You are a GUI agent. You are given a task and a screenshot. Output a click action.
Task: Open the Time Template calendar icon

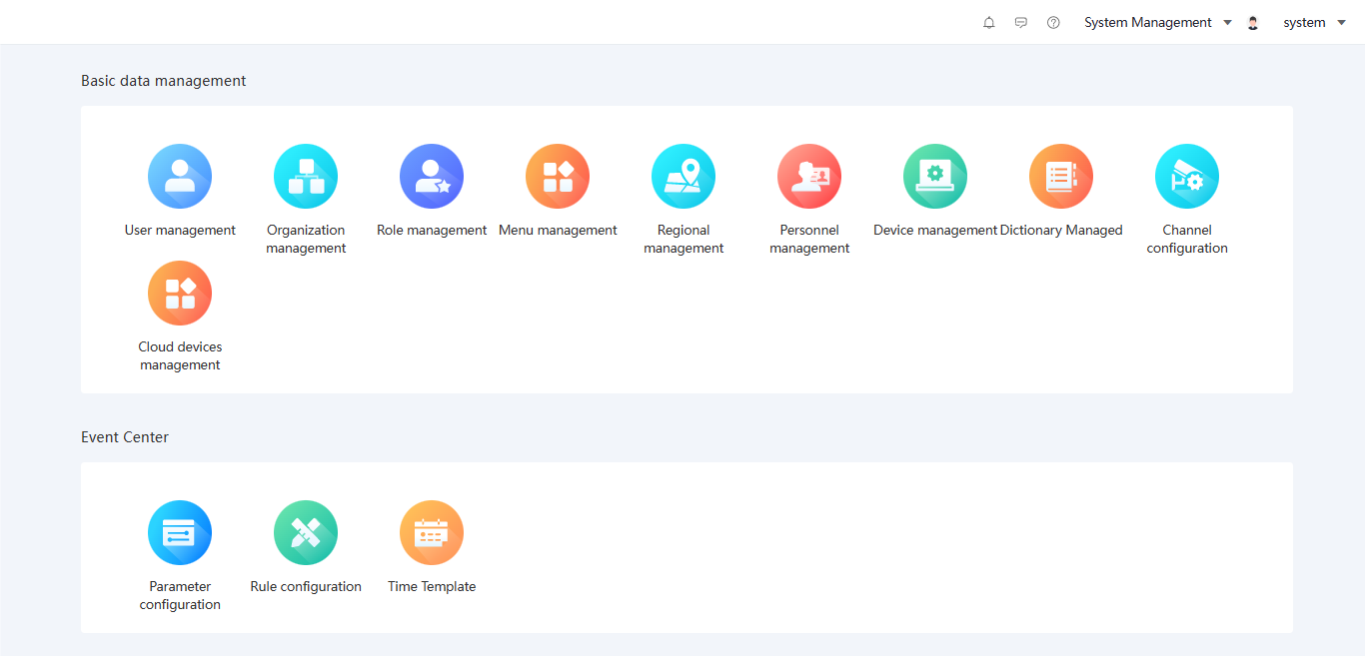tap(432, 533)
